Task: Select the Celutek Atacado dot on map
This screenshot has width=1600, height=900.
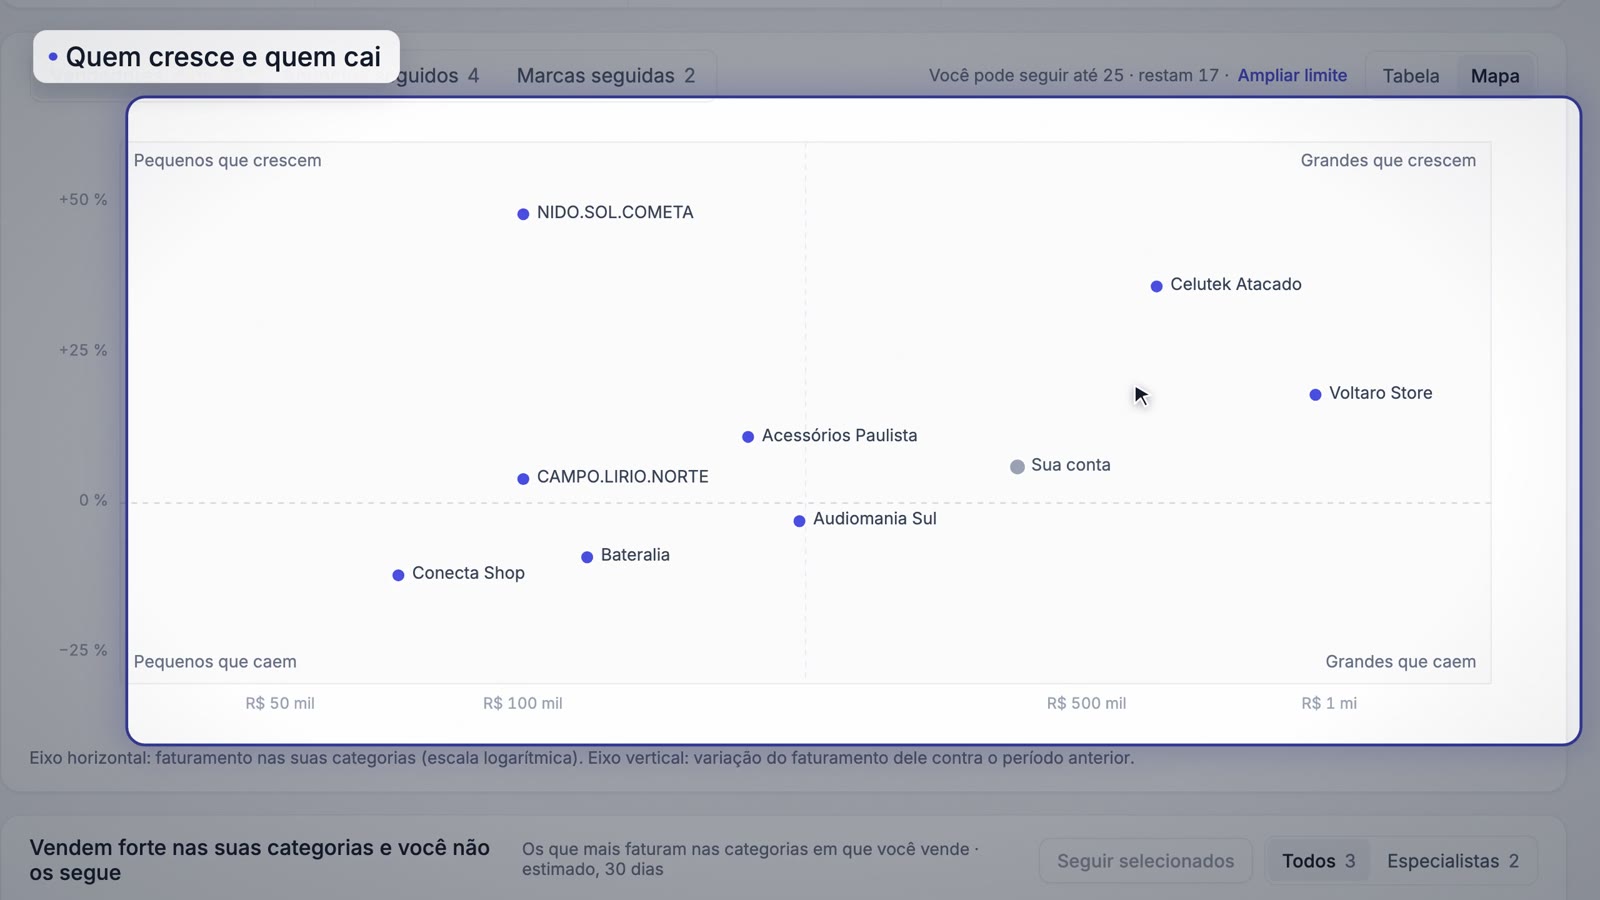Action: click(x=1156, y=286)
